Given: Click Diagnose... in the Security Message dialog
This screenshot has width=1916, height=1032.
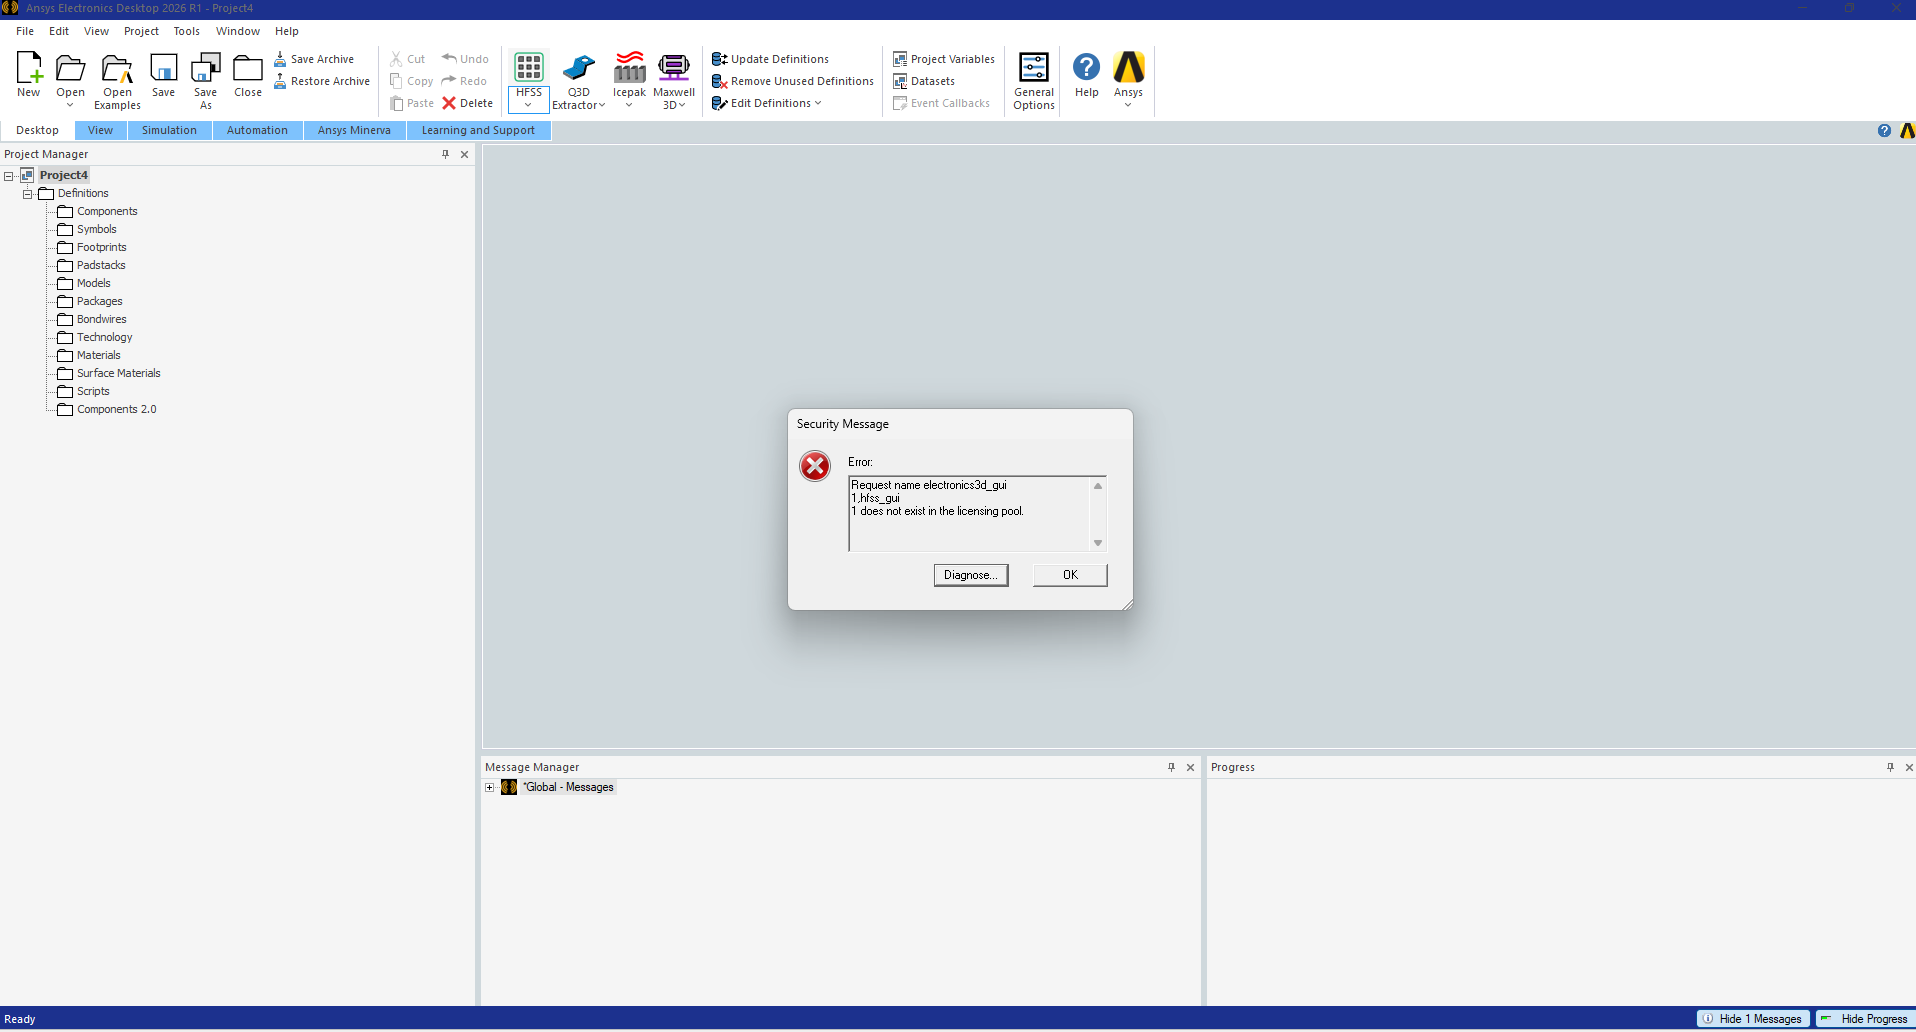Looking at the screenshot, I should (x=971, y=575).
